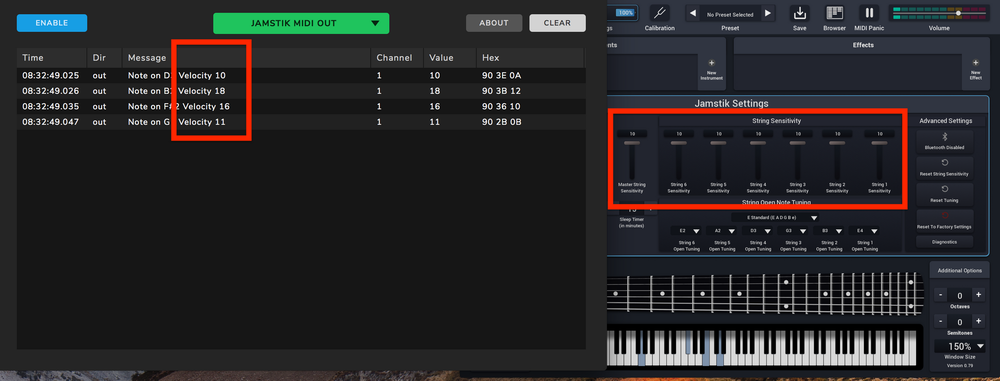Open the JAMSTIK MIDI OUT device dropdown
The height and width of the screenshot is (381, 1000).
click(x=301, y=23)
